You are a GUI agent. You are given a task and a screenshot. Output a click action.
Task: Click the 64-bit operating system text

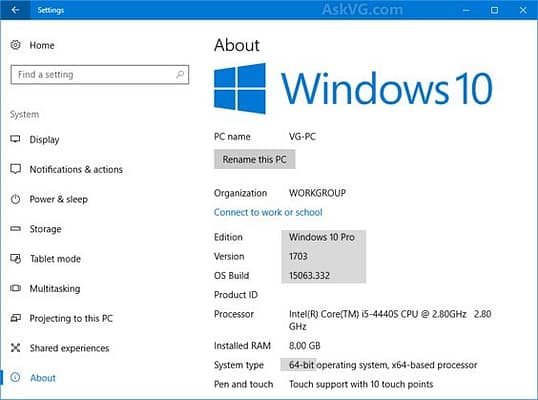tap(383, 365)
